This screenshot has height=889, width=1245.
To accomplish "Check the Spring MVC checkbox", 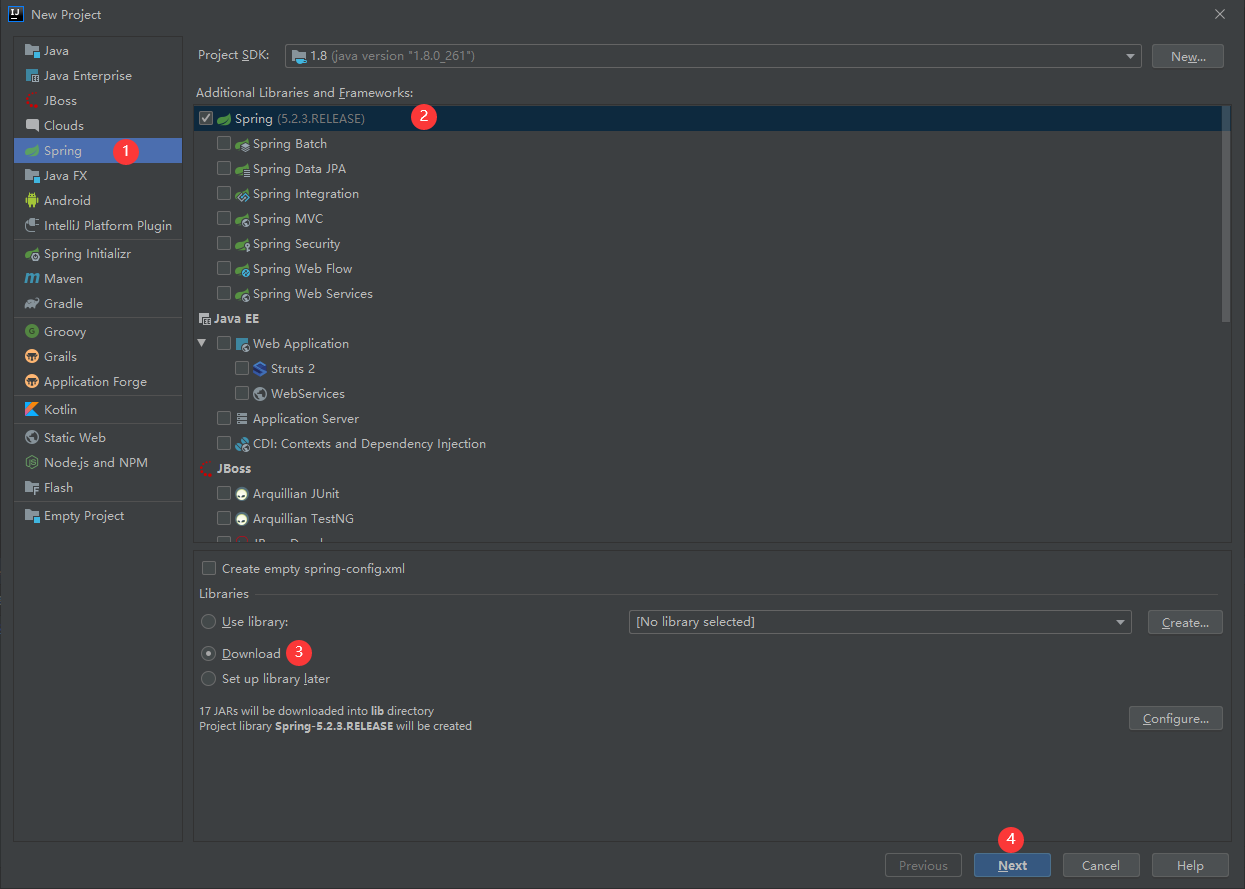I will (x=224, y=218).
